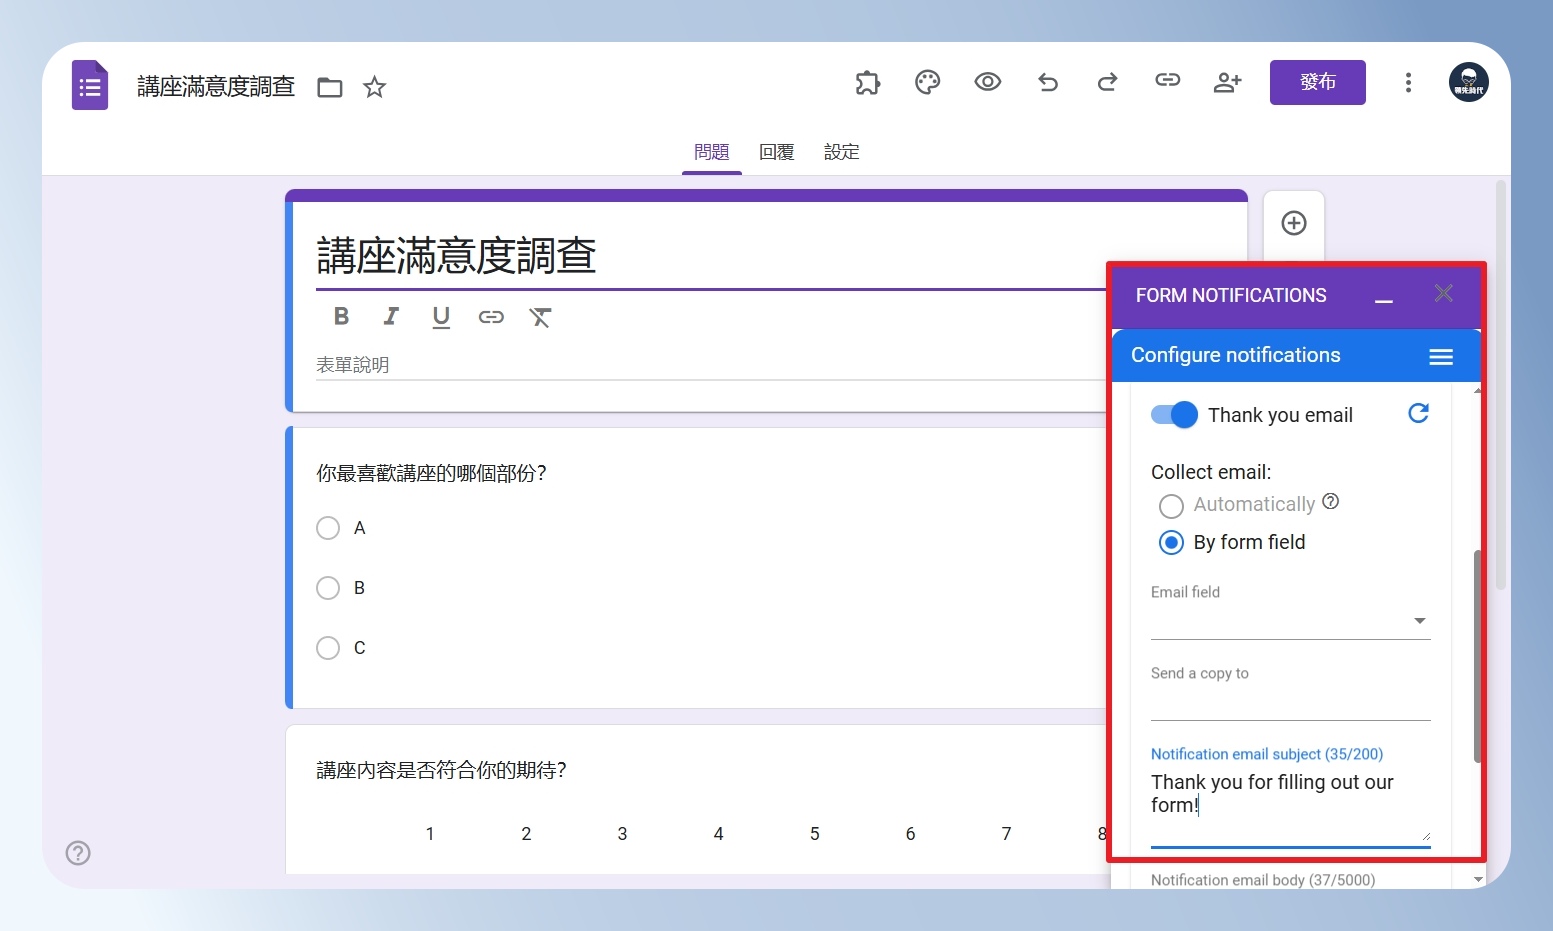Open the theme palette customizer
The image size is (1553, 931).
click(928, 82)
